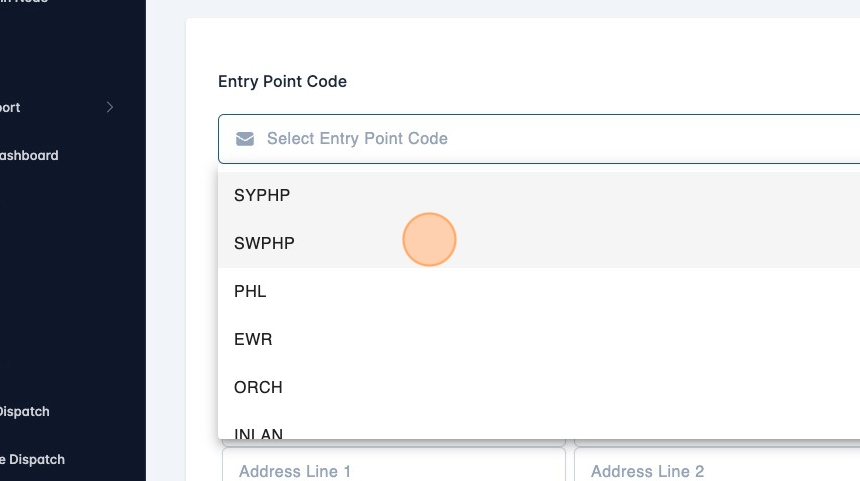Viewport: 860px width, 481px height.
Task: Focus the Address Line 1 input field
Action: [394, 470]
